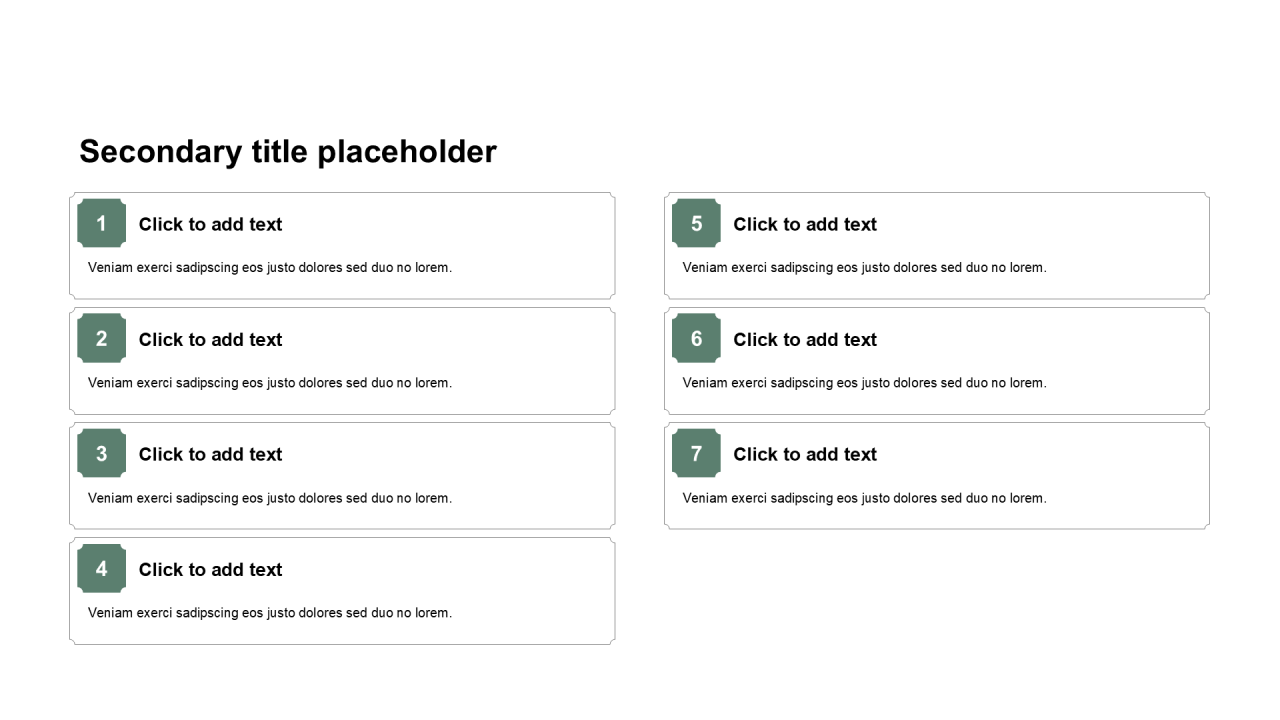
Task: Click the green number 5 badge
Action: (x=696, y=223)
